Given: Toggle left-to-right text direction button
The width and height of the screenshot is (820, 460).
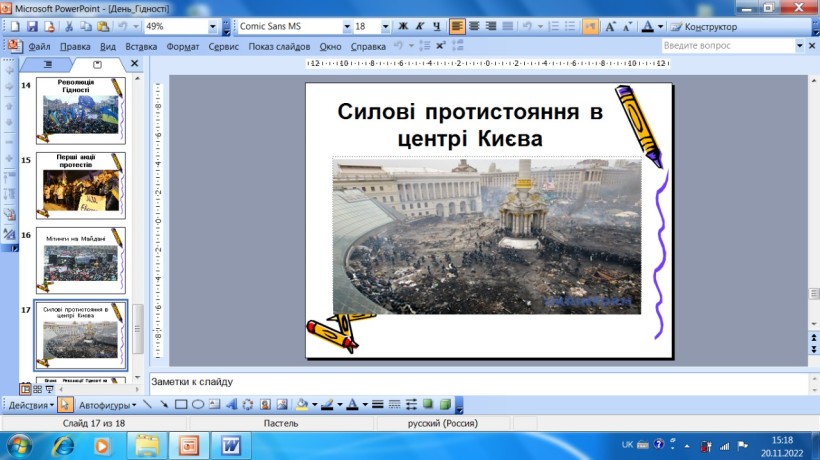Looking at the screenshot, I should click(590, 26).
